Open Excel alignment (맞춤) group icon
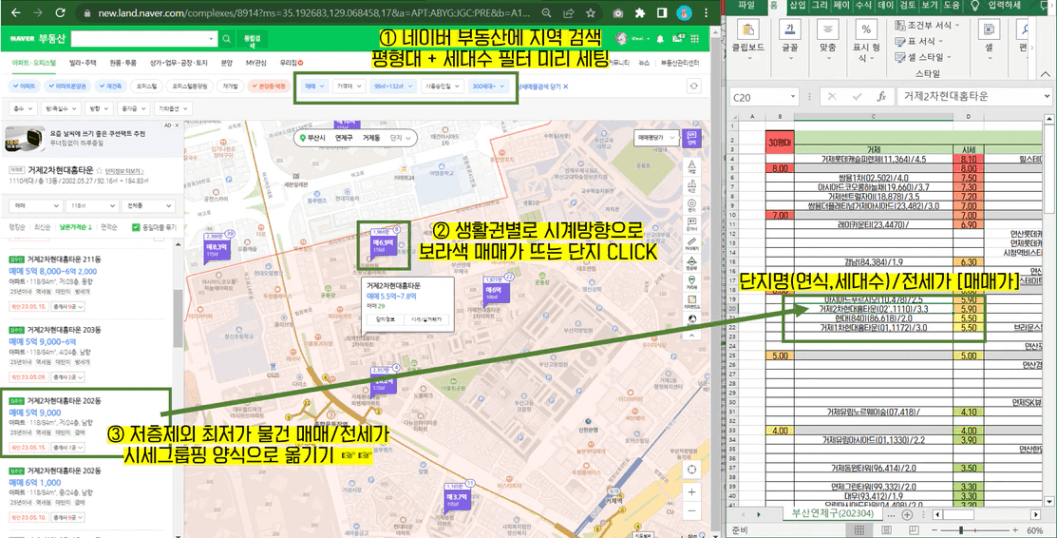Viewport: 1057px width, 538px height. click(x=828, y=30)
